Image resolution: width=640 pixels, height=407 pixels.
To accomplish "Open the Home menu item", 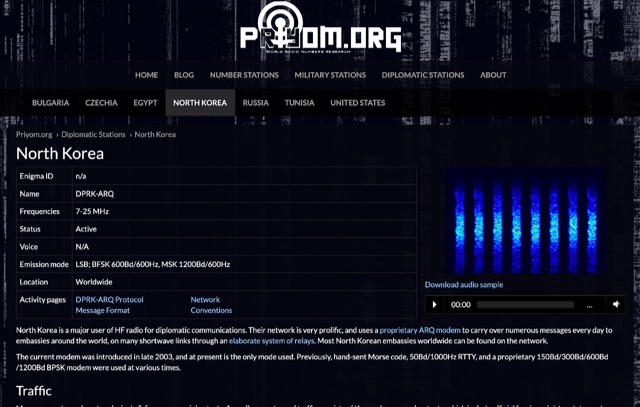I will 146,75.
